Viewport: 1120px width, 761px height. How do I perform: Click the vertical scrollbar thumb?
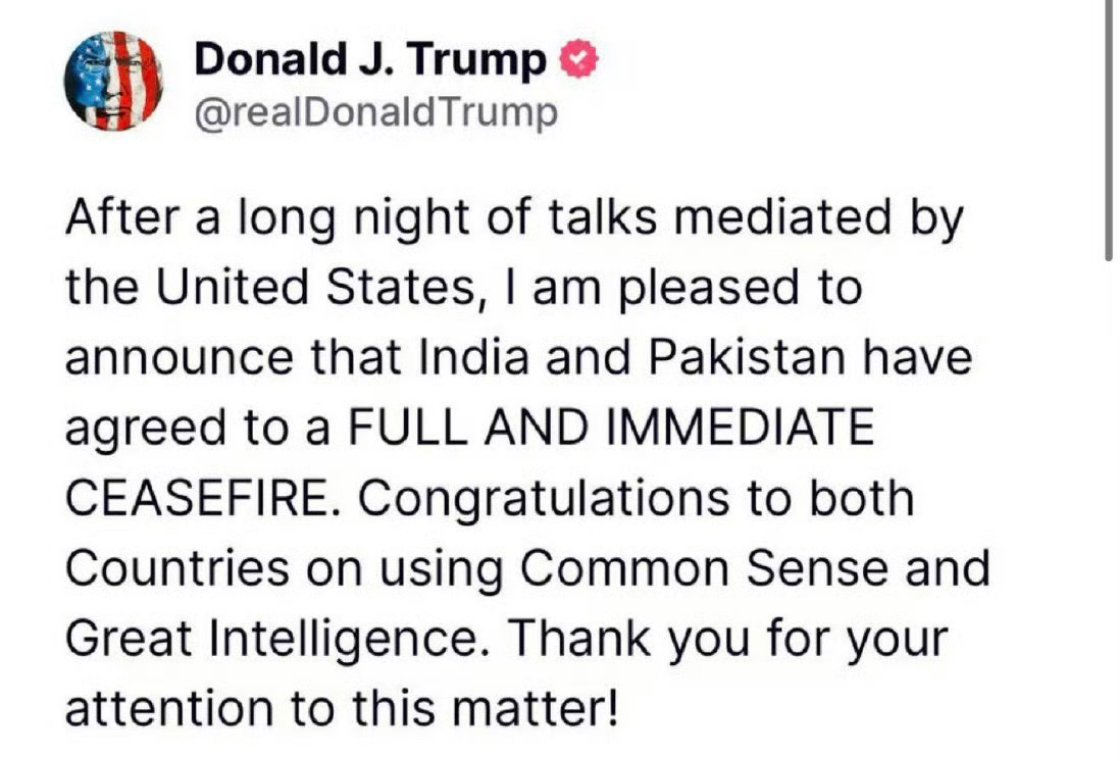pos(1108,132)
